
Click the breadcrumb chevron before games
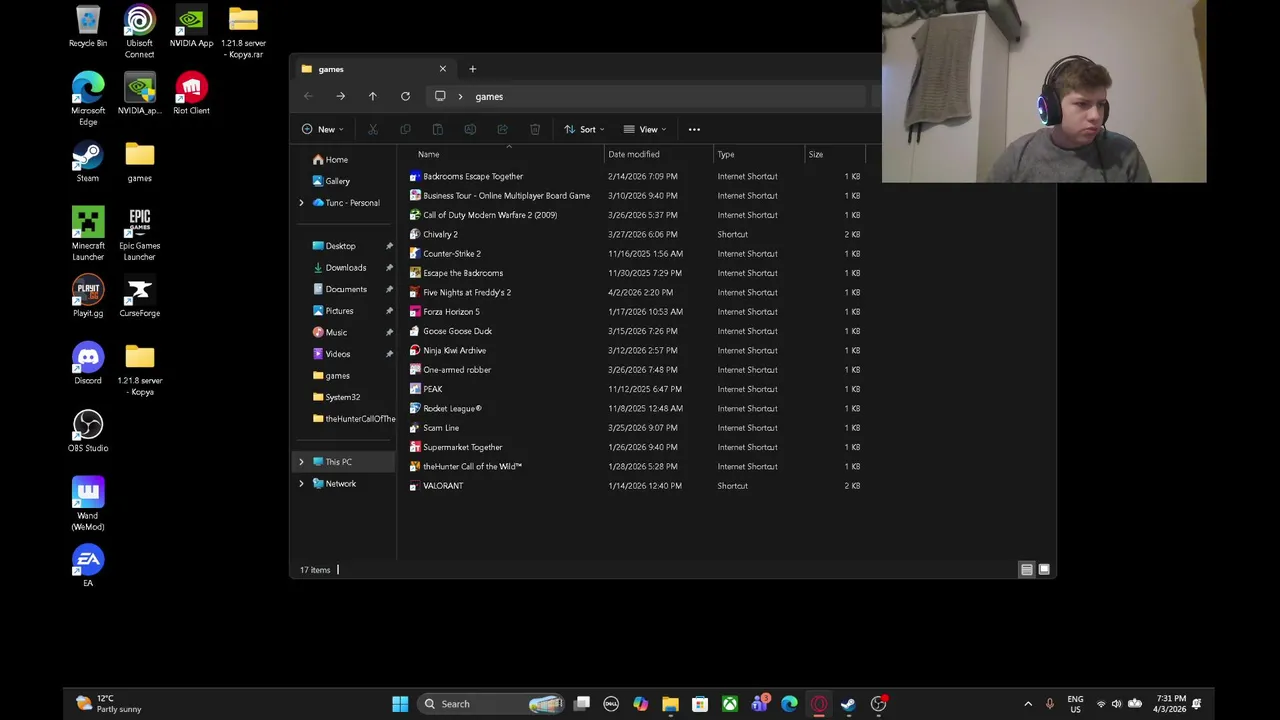(x=460, y=96)
